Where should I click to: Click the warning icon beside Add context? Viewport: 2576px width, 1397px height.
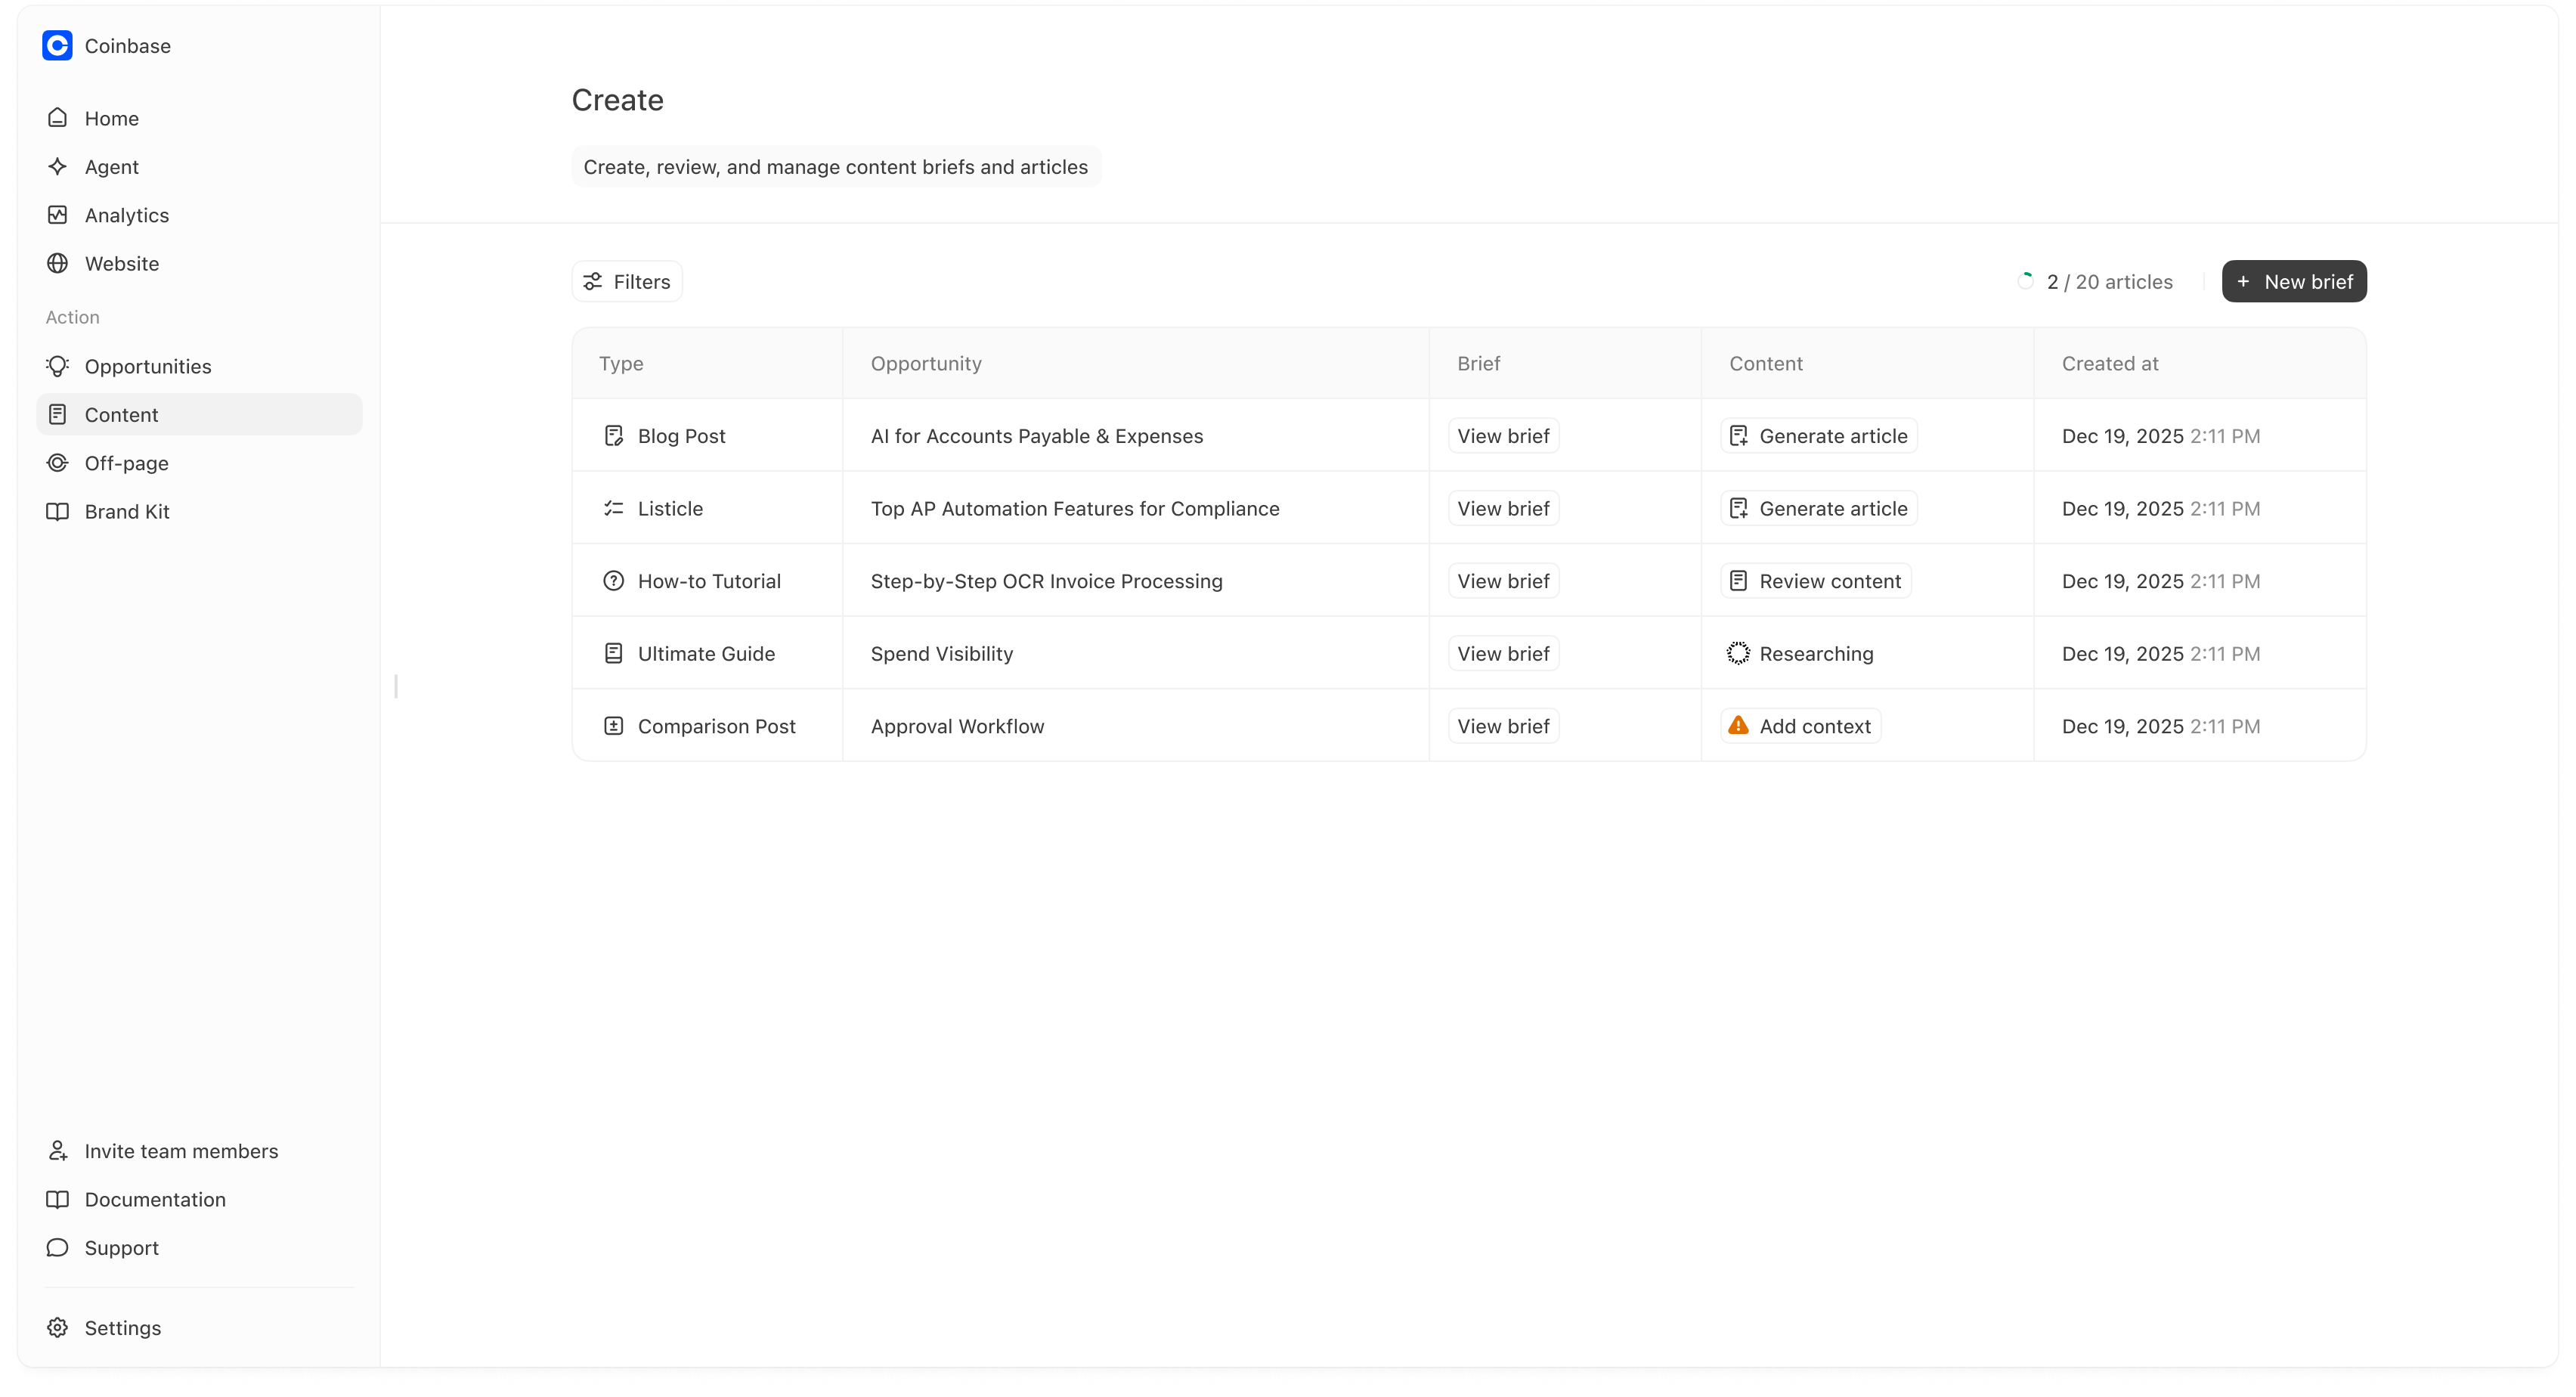coord(1739,726)
